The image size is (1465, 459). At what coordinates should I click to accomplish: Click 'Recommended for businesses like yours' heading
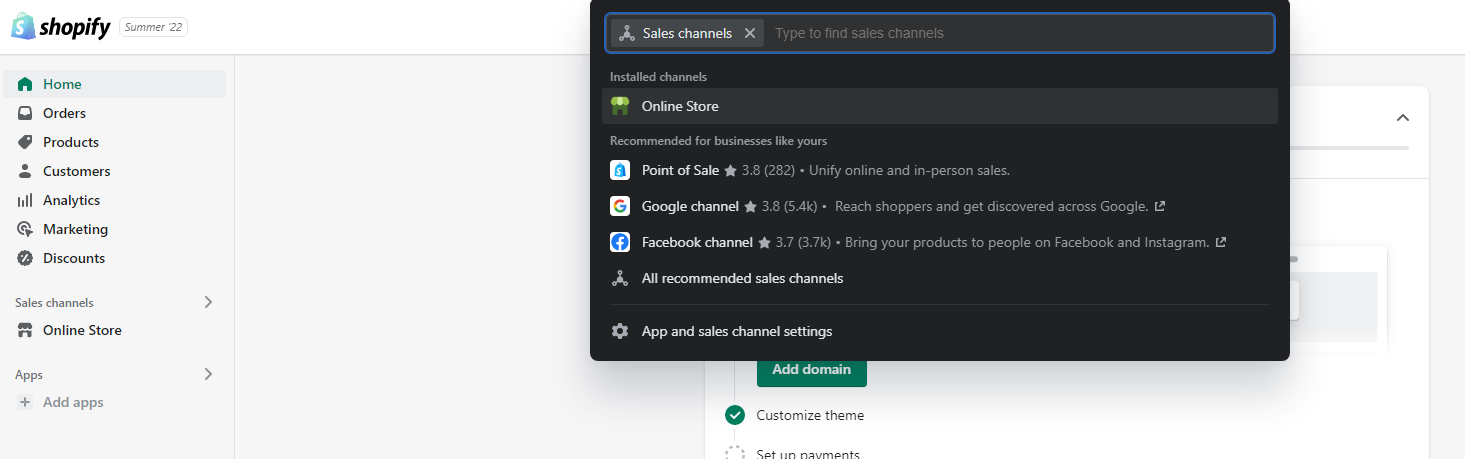719,141
